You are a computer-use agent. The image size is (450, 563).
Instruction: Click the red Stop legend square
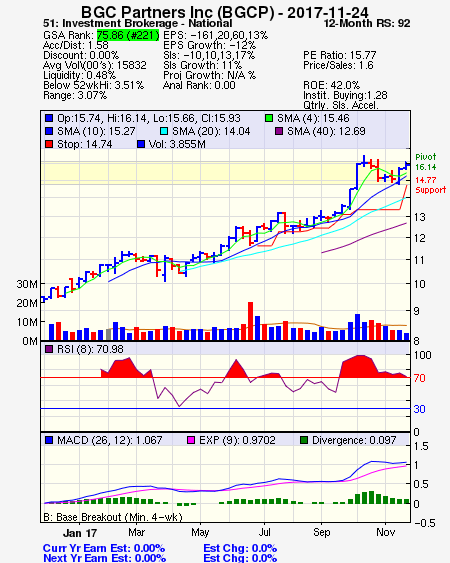[x=49, y=144]
